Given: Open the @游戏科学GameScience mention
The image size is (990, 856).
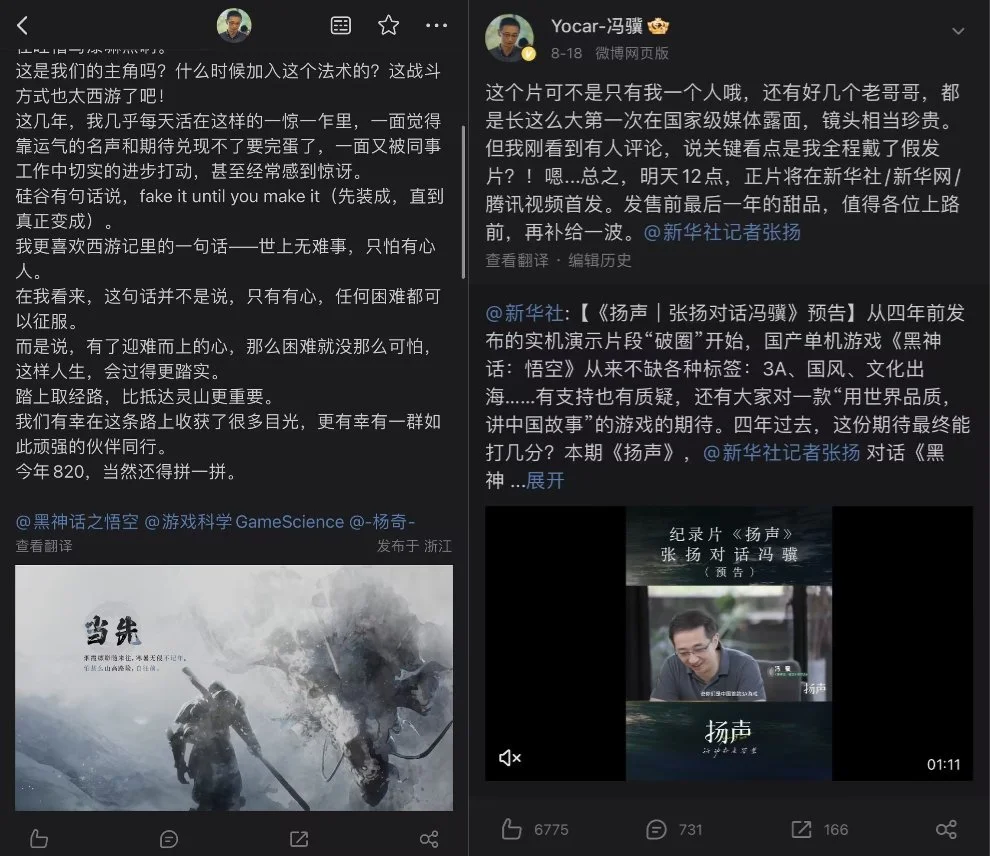Looking at the screenshot, I should pyautogui.click(x=244, y=522).
